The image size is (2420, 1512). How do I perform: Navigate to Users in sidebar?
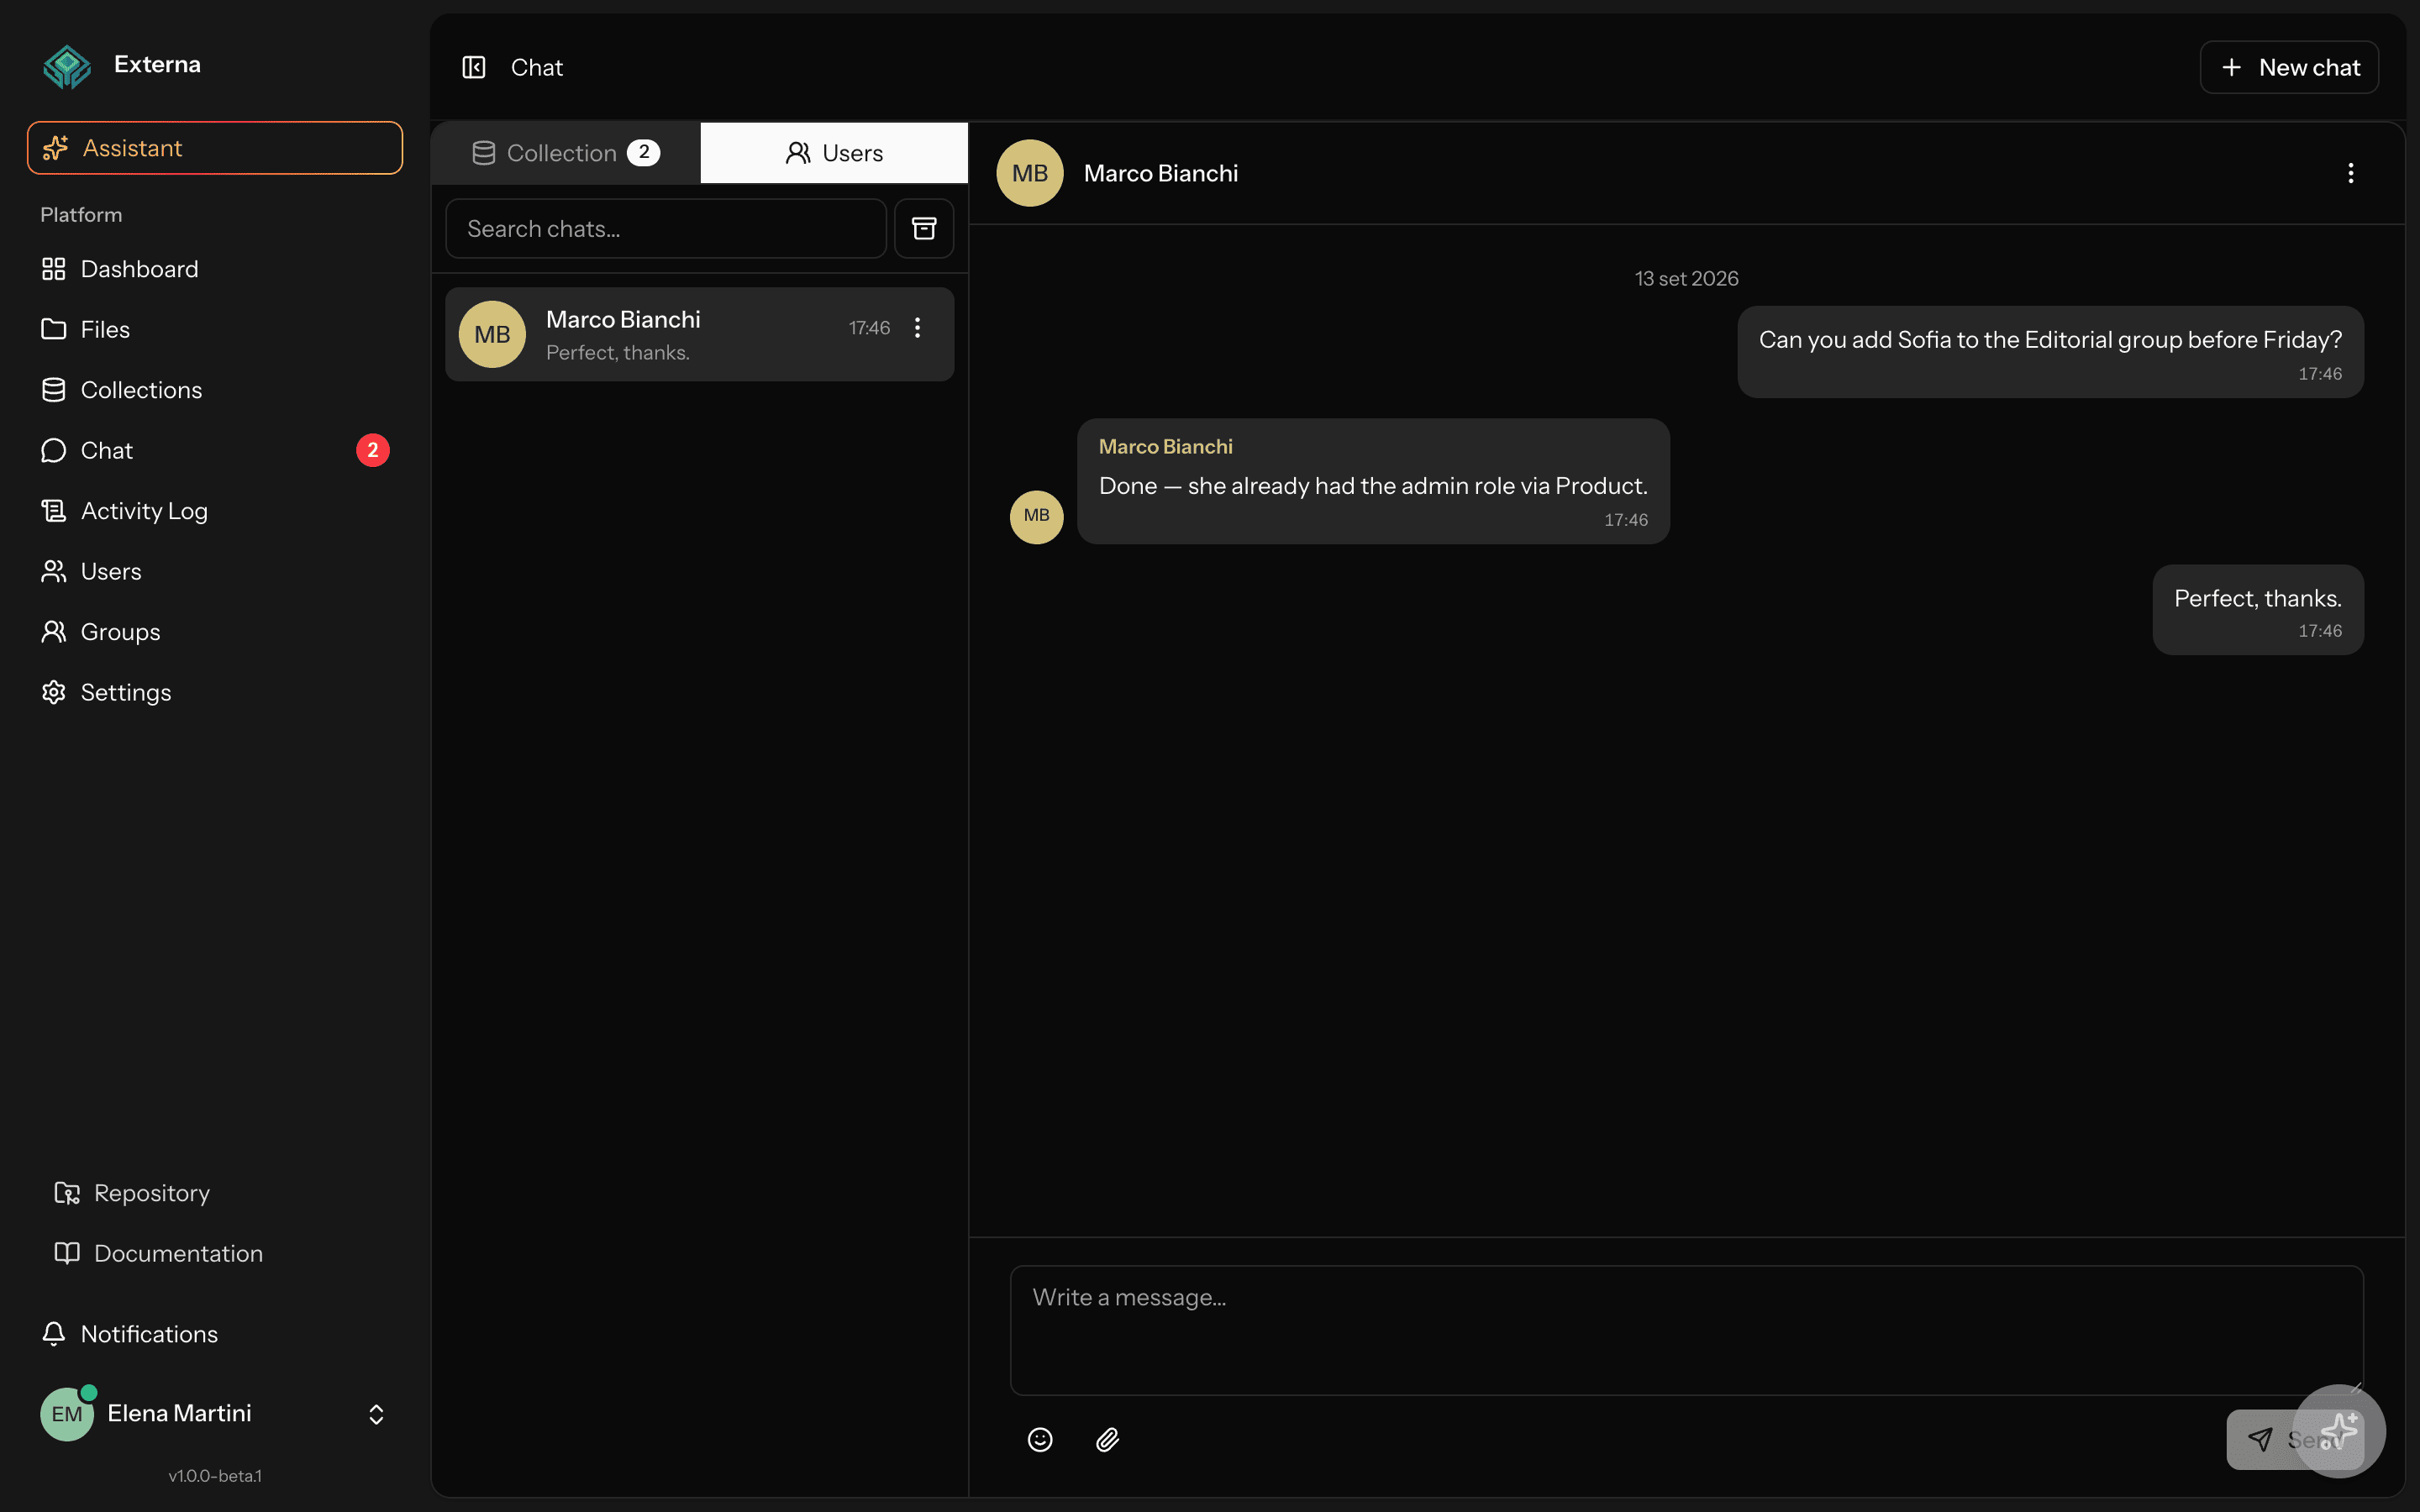click(x=215, y=571)
